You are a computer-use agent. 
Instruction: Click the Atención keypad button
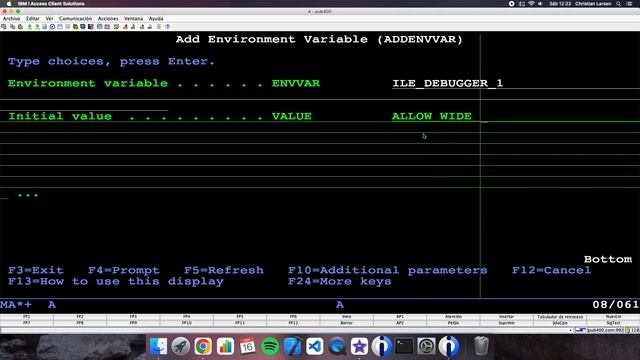coord(453,317)
